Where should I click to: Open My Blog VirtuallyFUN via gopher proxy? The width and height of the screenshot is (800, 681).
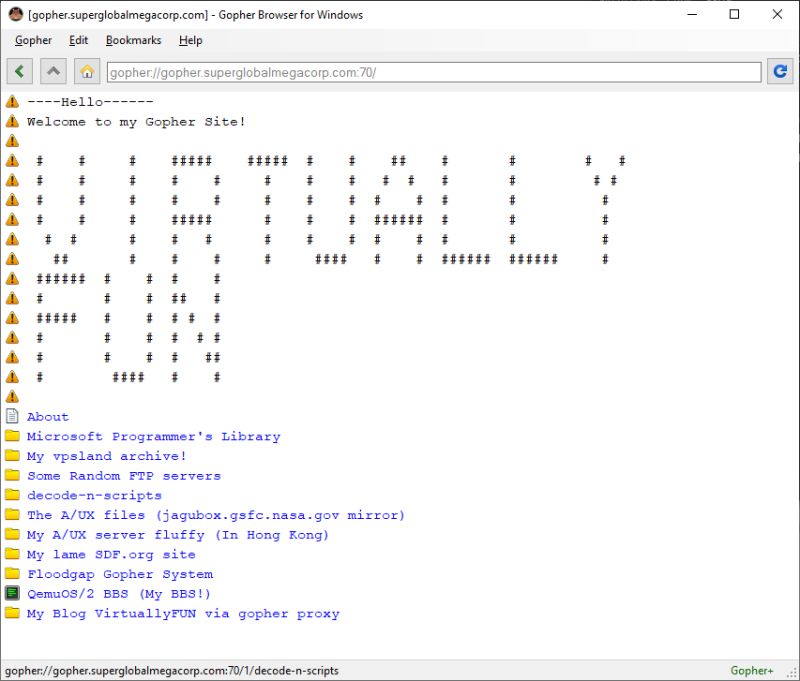tap(183, 614)
